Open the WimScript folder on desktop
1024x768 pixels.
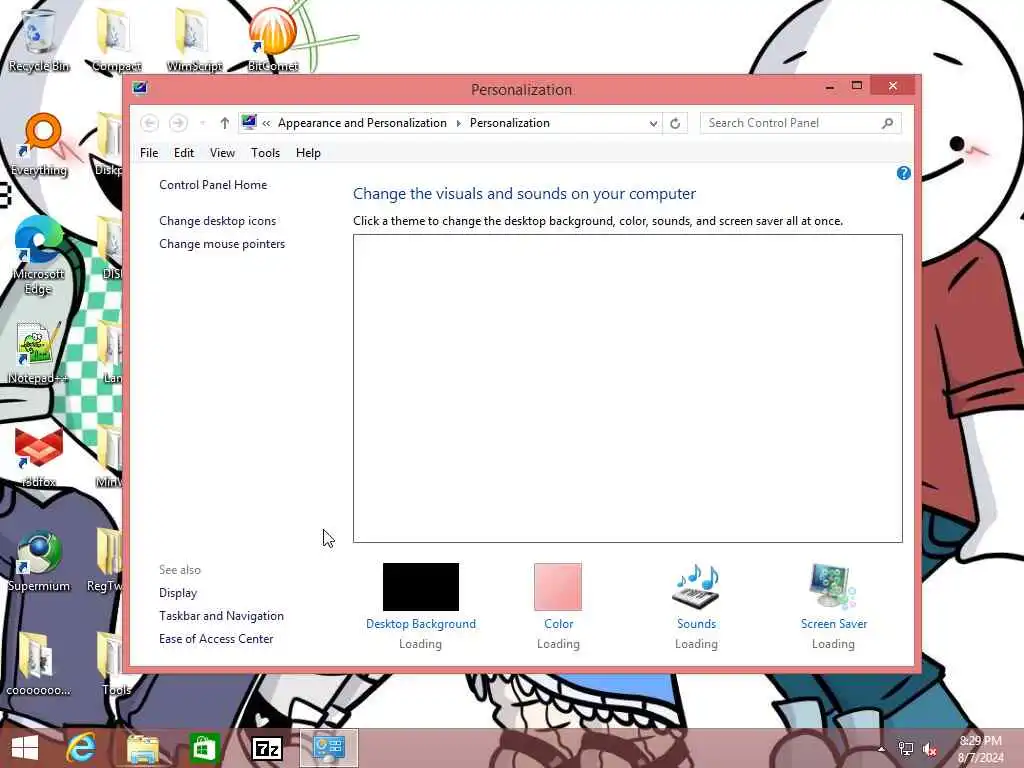pyautogui.click(x=194, y=38)
